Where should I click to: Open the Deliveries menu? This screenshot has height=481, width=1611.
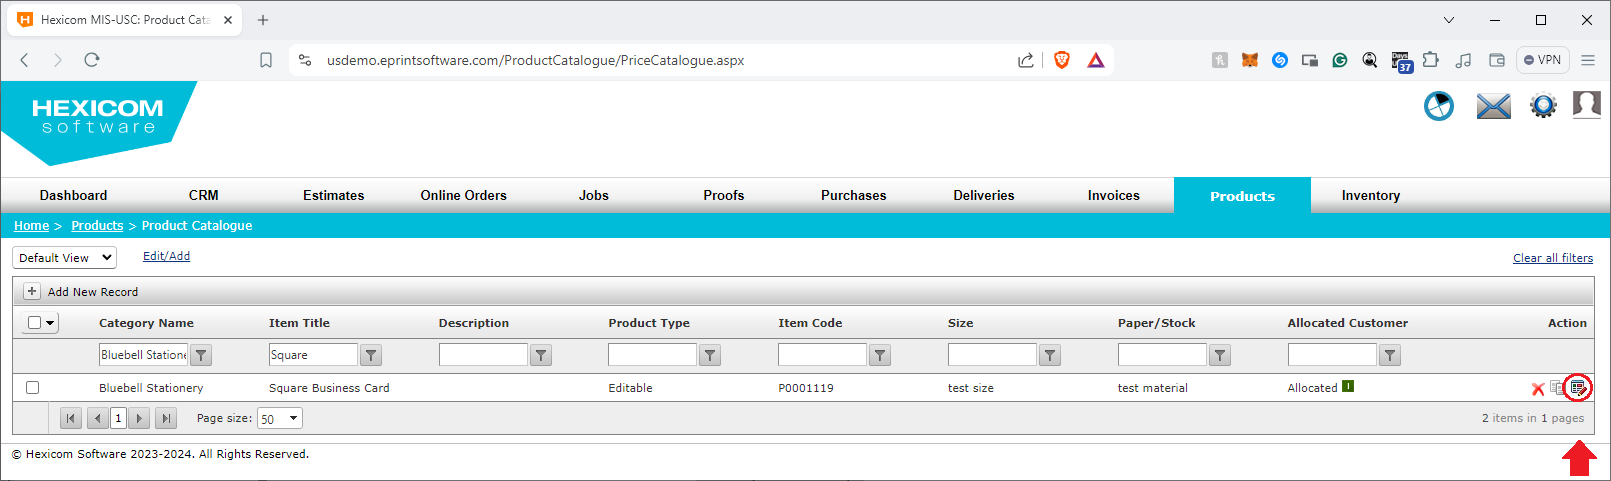[x=984, y=195]
